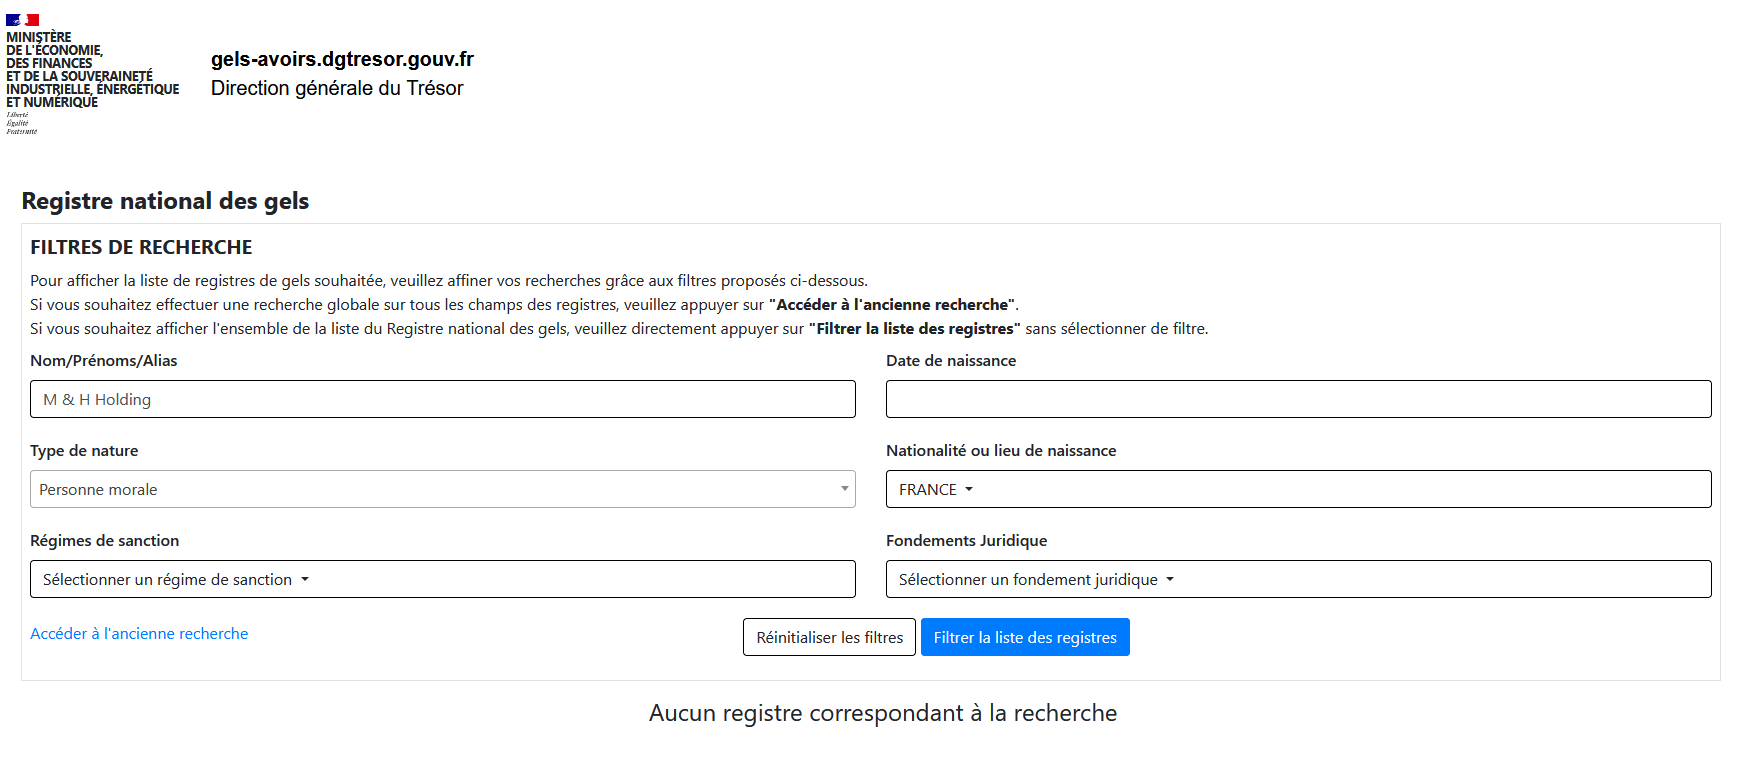Click 'Filtrer la liste des registres' button

tap(1025, 637)
